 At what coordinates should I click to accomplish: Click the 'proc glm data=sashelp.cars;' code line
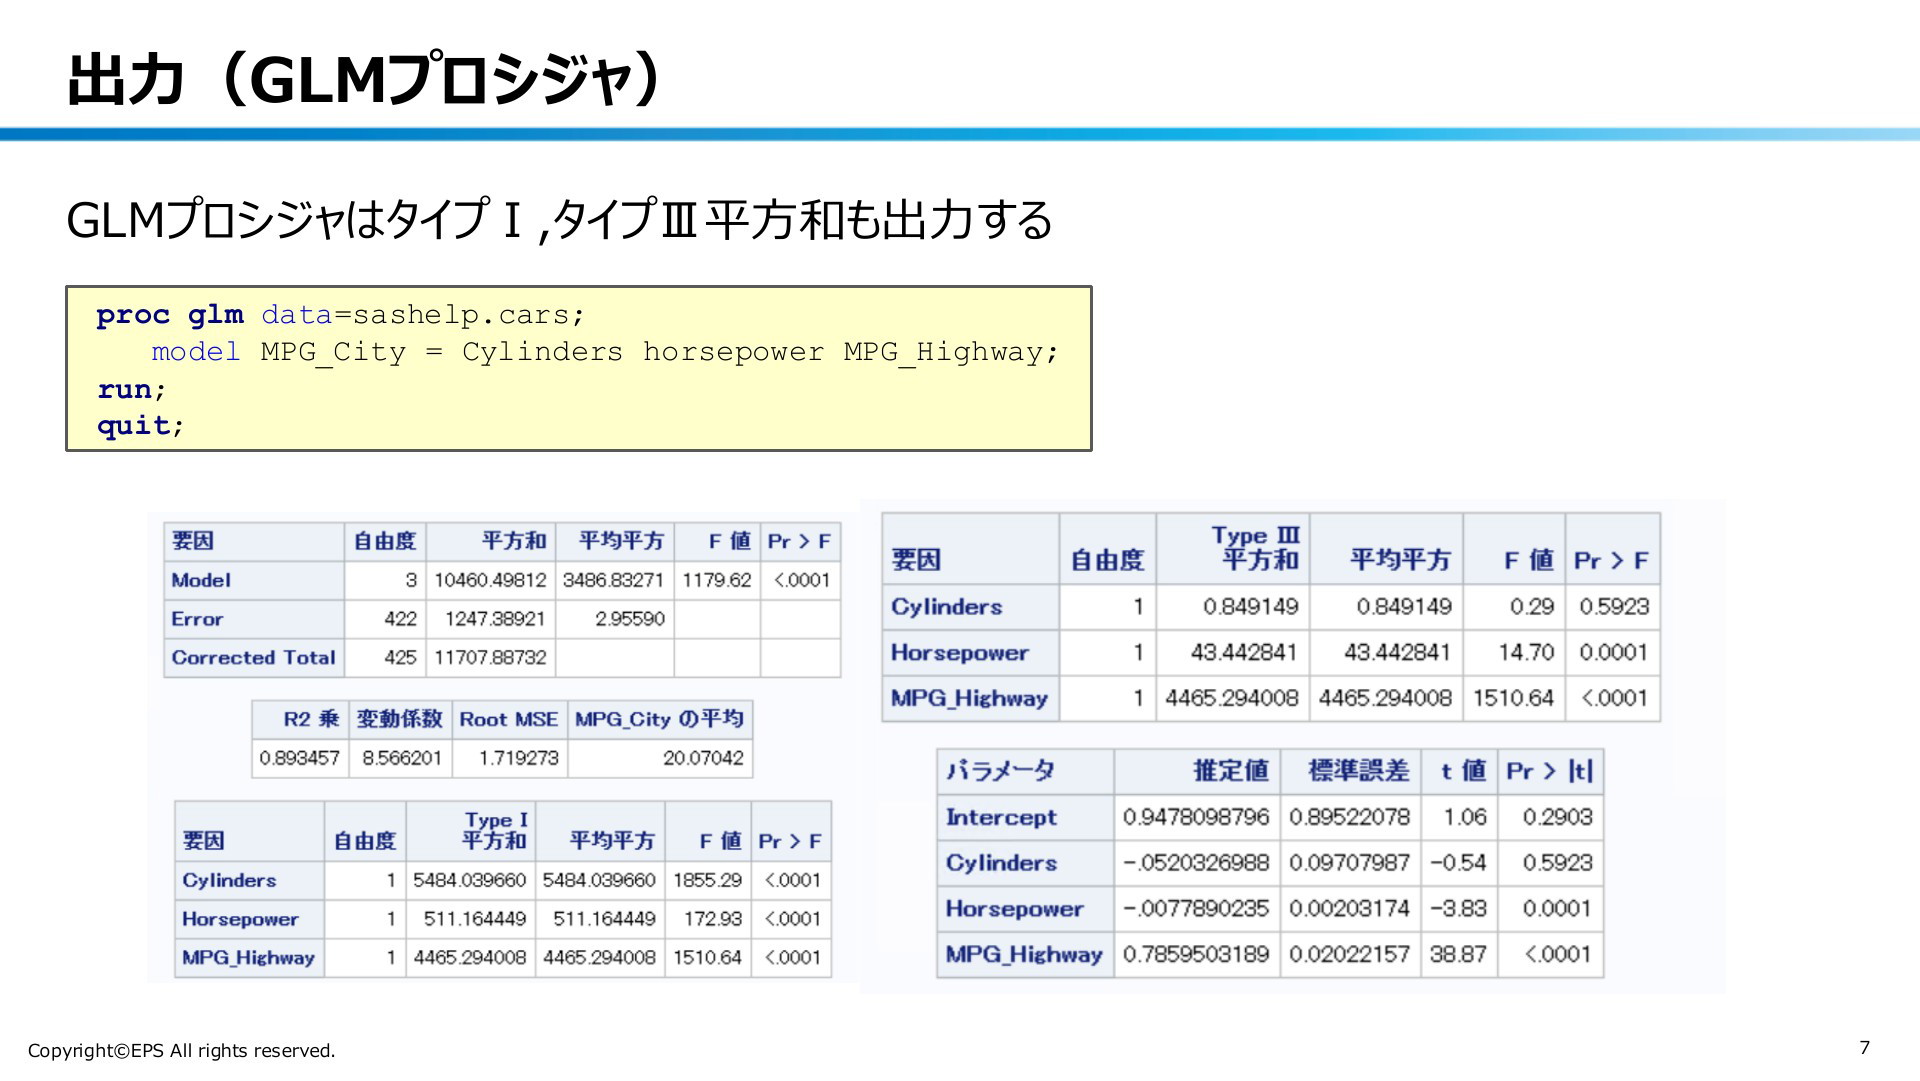340,315
